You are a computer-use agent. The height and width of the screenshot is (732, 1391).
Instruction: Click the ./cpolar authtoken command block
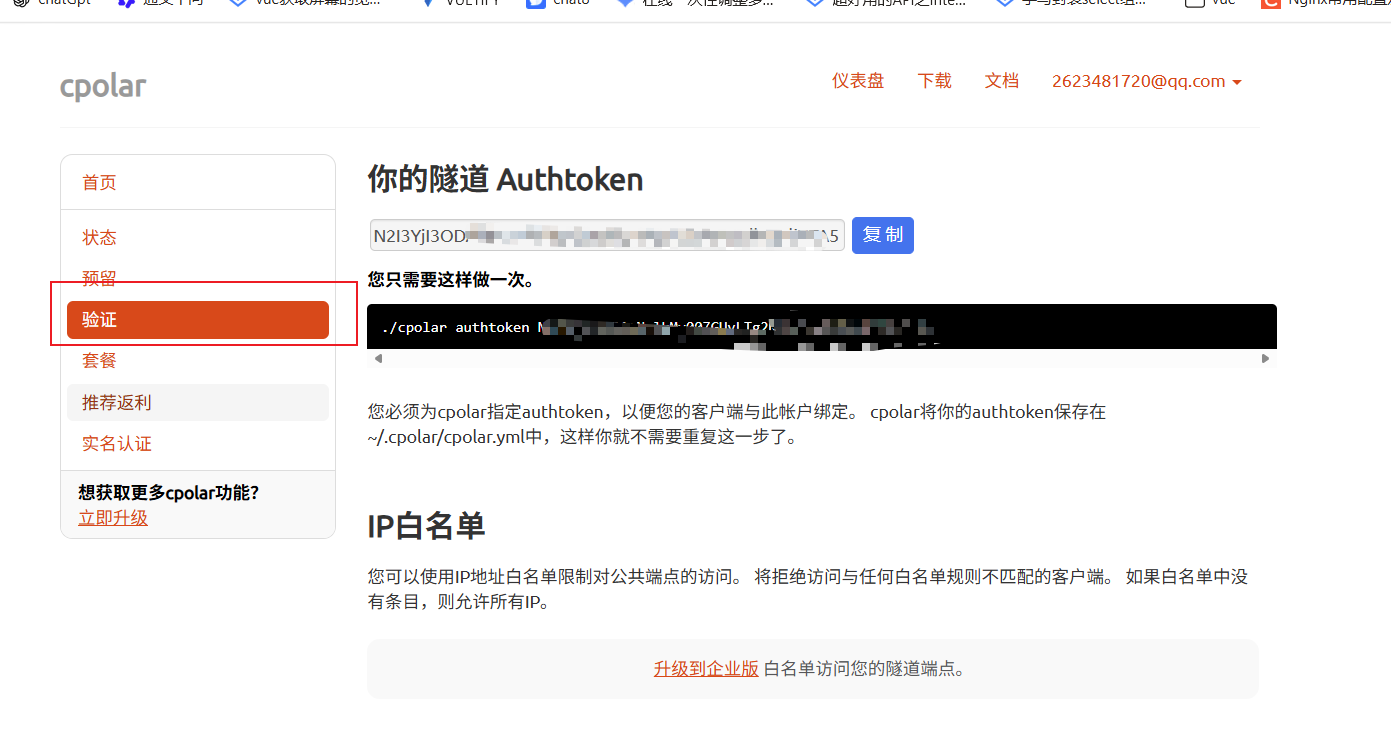[x=822, y=327]
